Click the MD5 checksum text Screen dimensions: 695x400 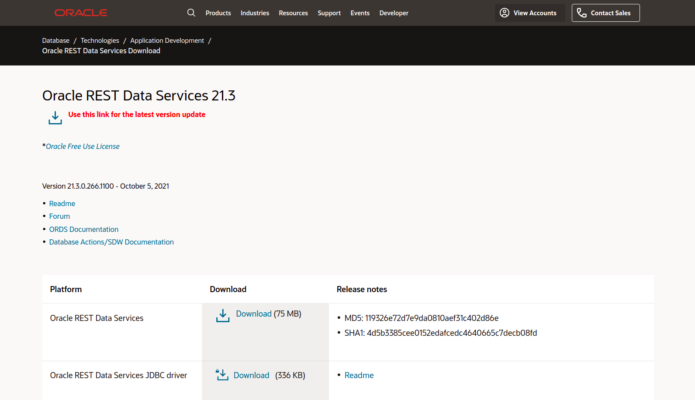[422, 318]
